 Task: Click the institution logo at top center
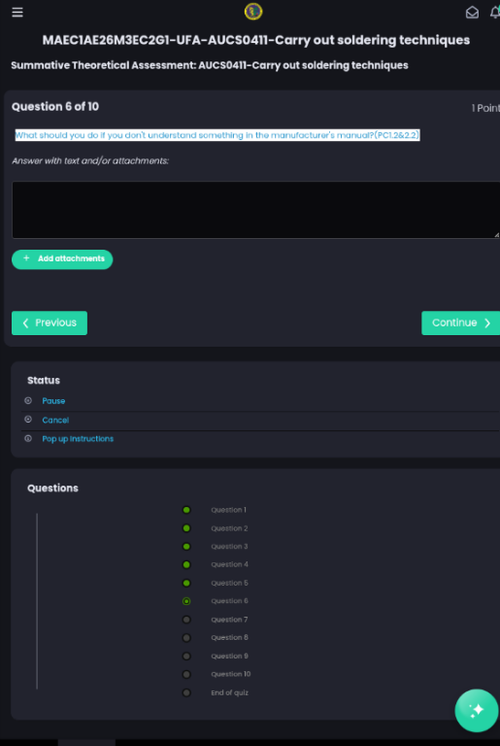point(253,11)
